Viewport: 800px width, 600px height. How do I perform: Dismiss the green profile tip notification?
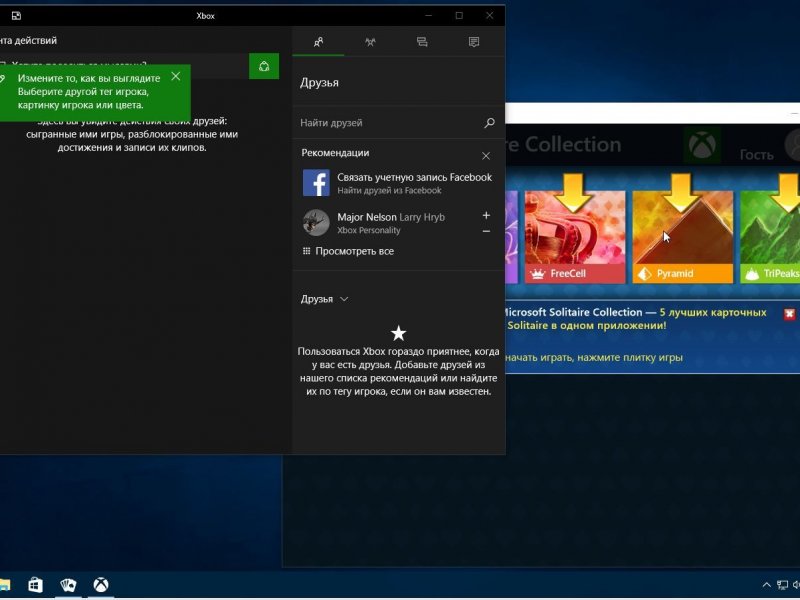click(176, 77)
